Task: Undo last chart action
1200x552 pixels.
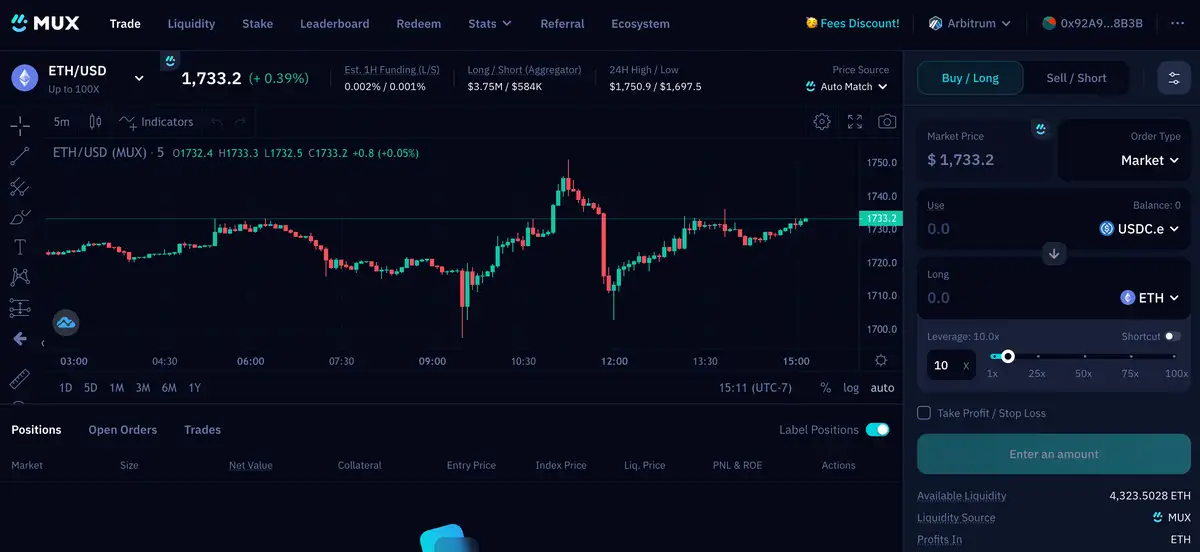Action: (217, 122)
